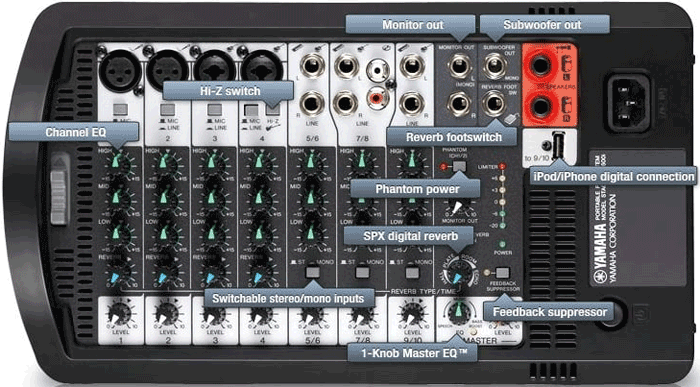Viewport: 700px width, 387px height.
Task: Click the channel 1 LEVEL knob
Action: click(120, 314)
